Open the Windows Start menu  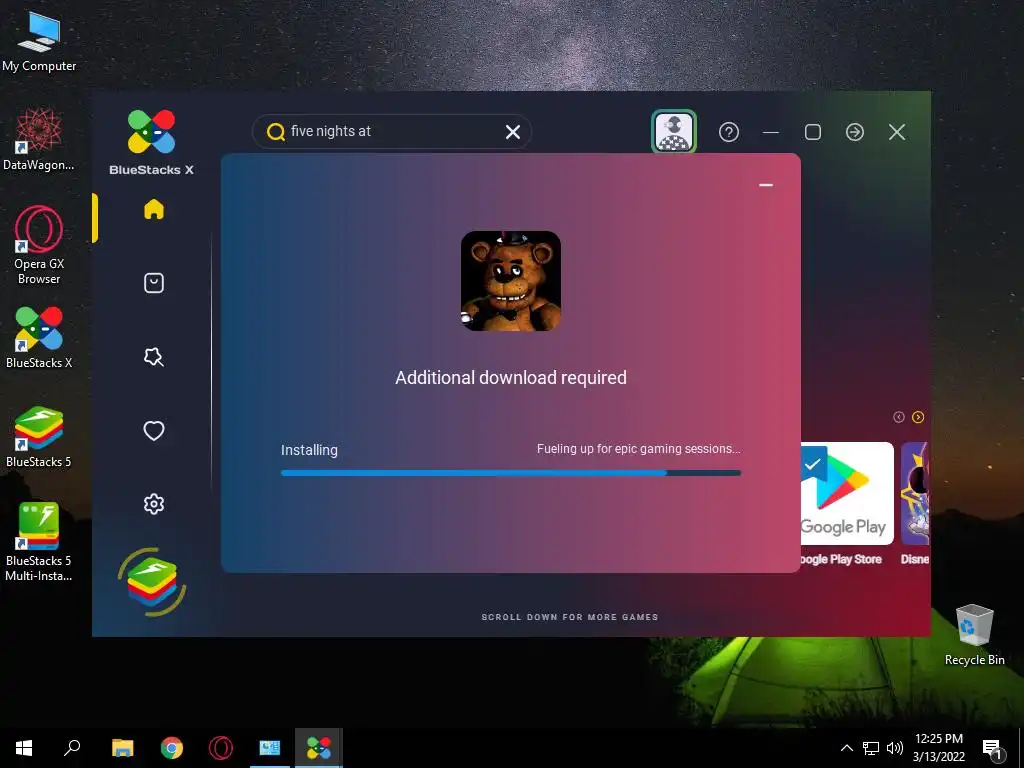coord(24,748)
